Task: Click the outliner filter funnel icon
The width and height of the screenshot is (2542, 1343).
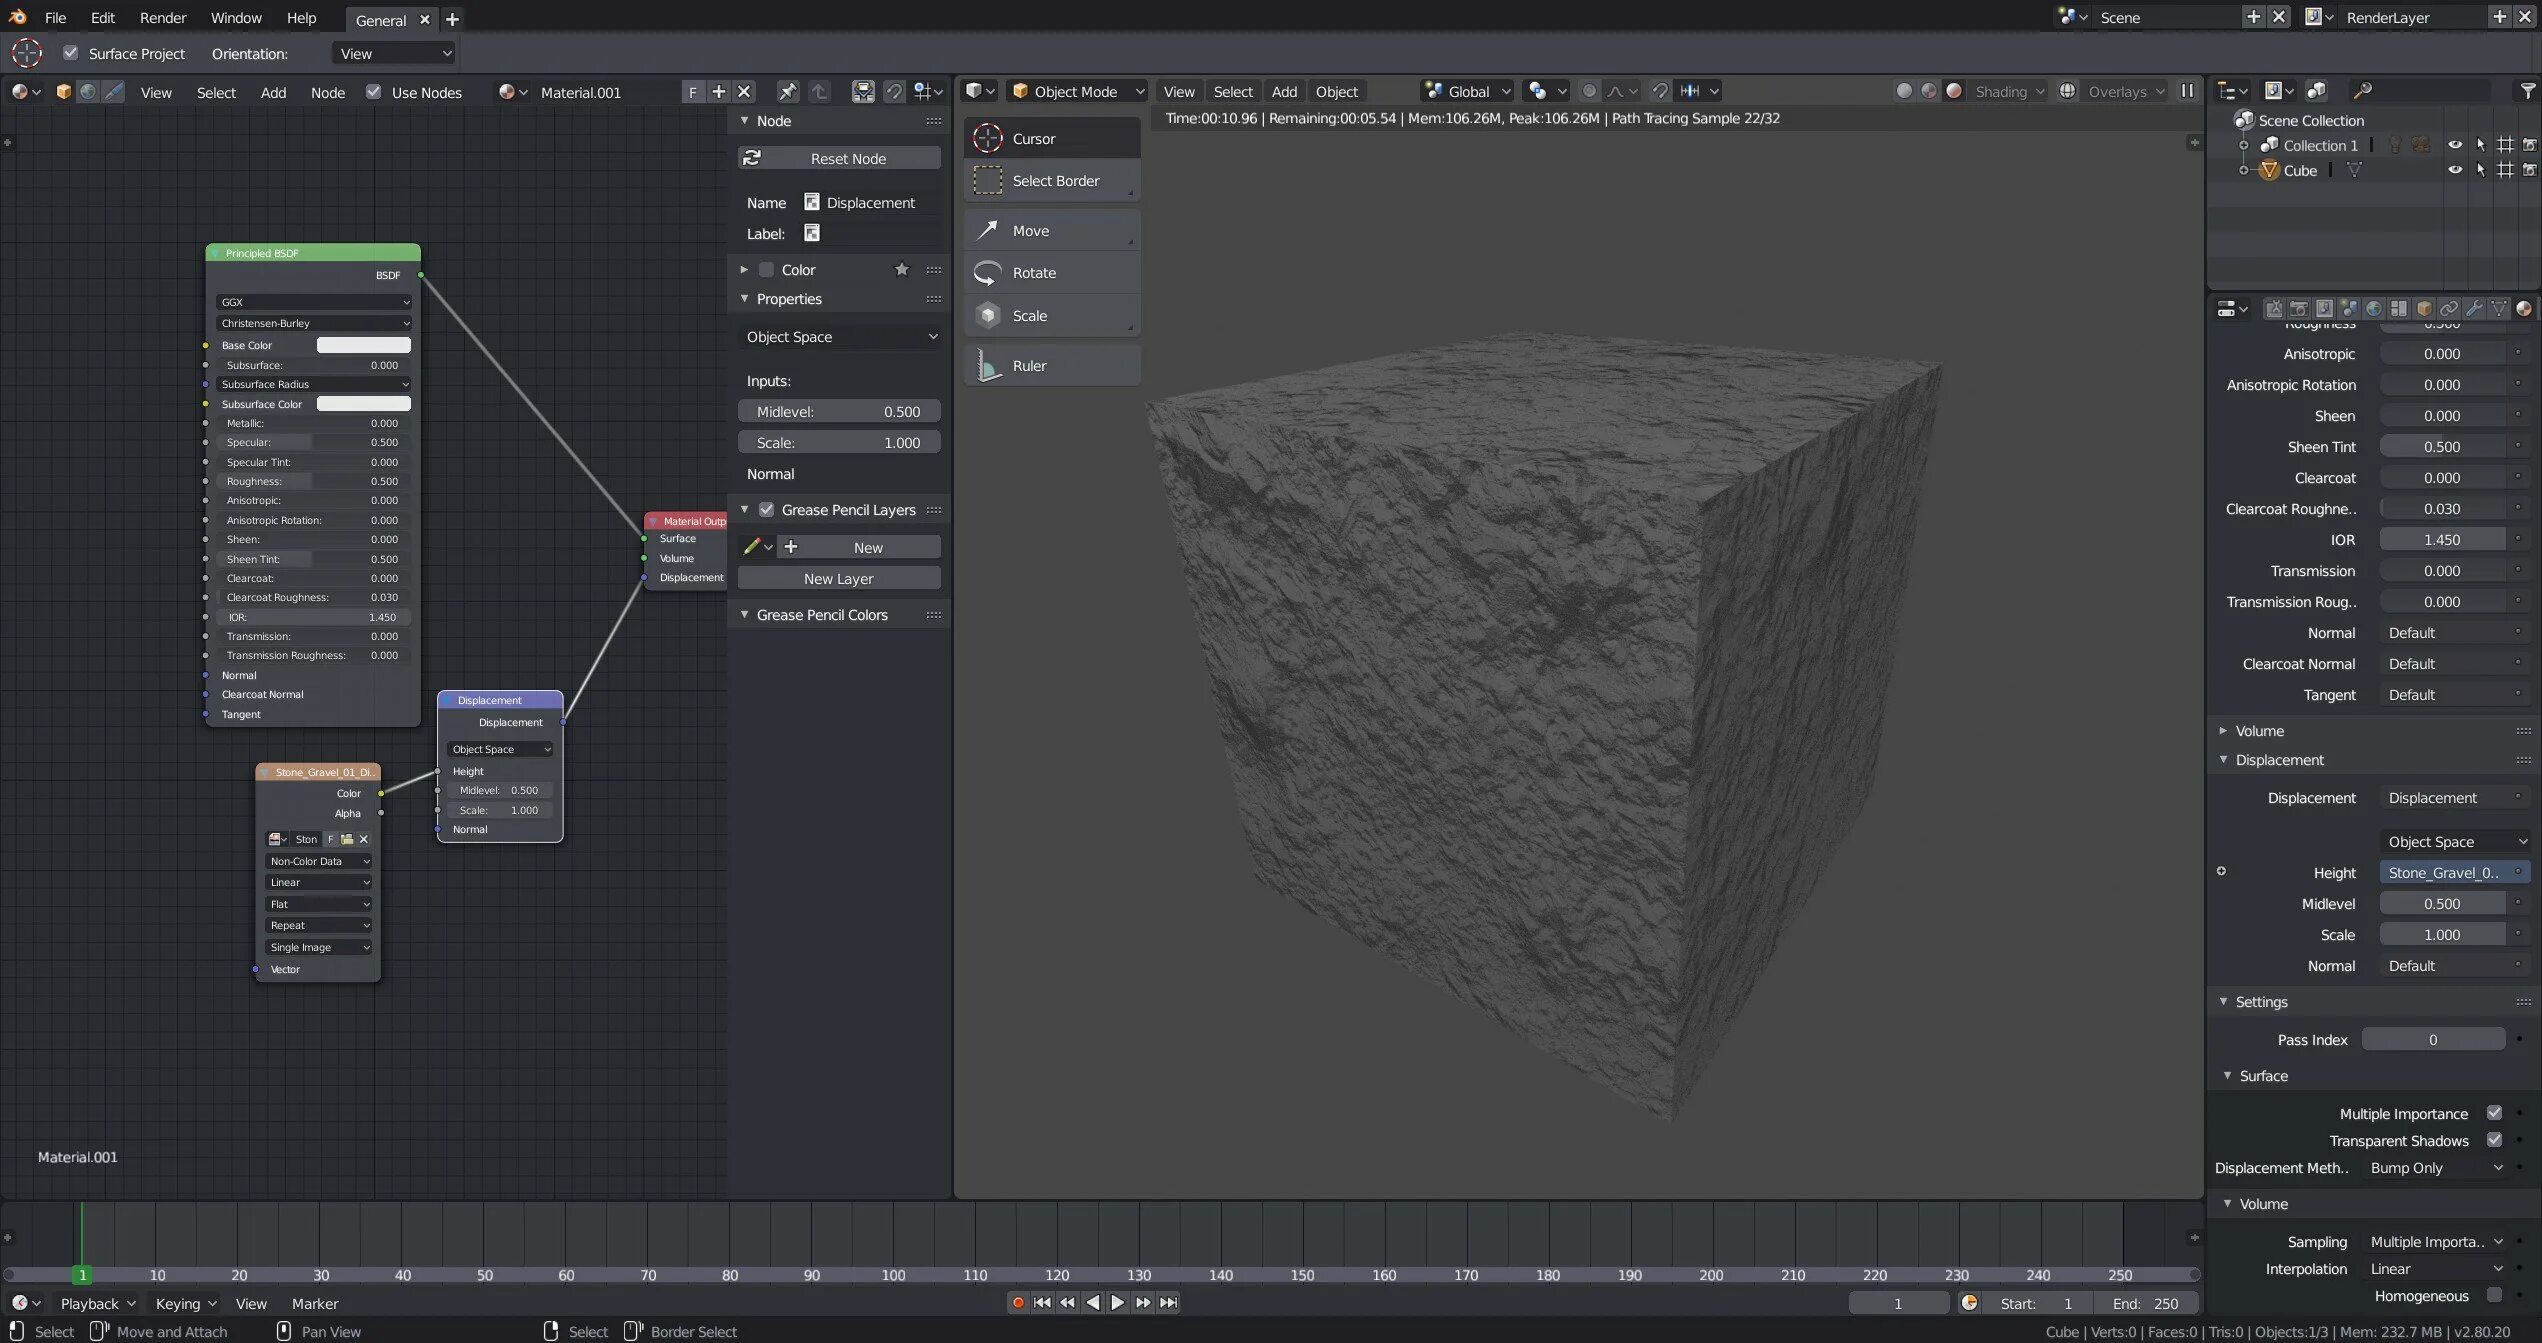Action: tap(2527, 91)
